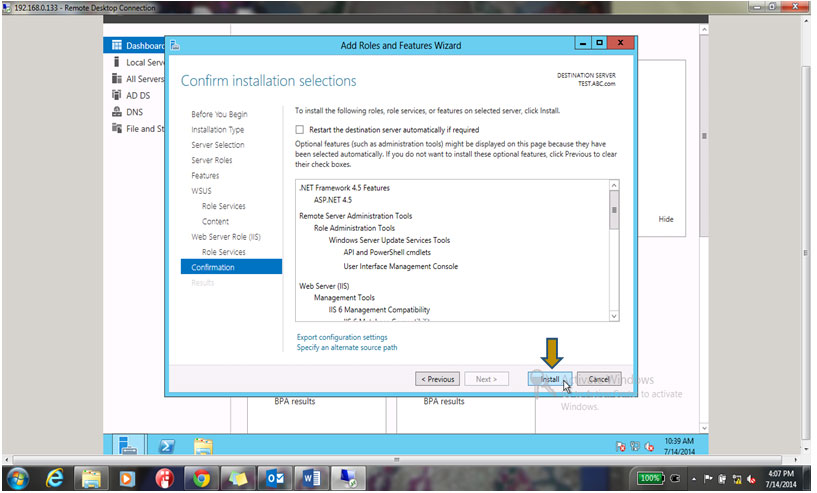This screenshot has height=493, width=817.
Task: Click the selections list scrollbar thumb
Action: [614, 209]
